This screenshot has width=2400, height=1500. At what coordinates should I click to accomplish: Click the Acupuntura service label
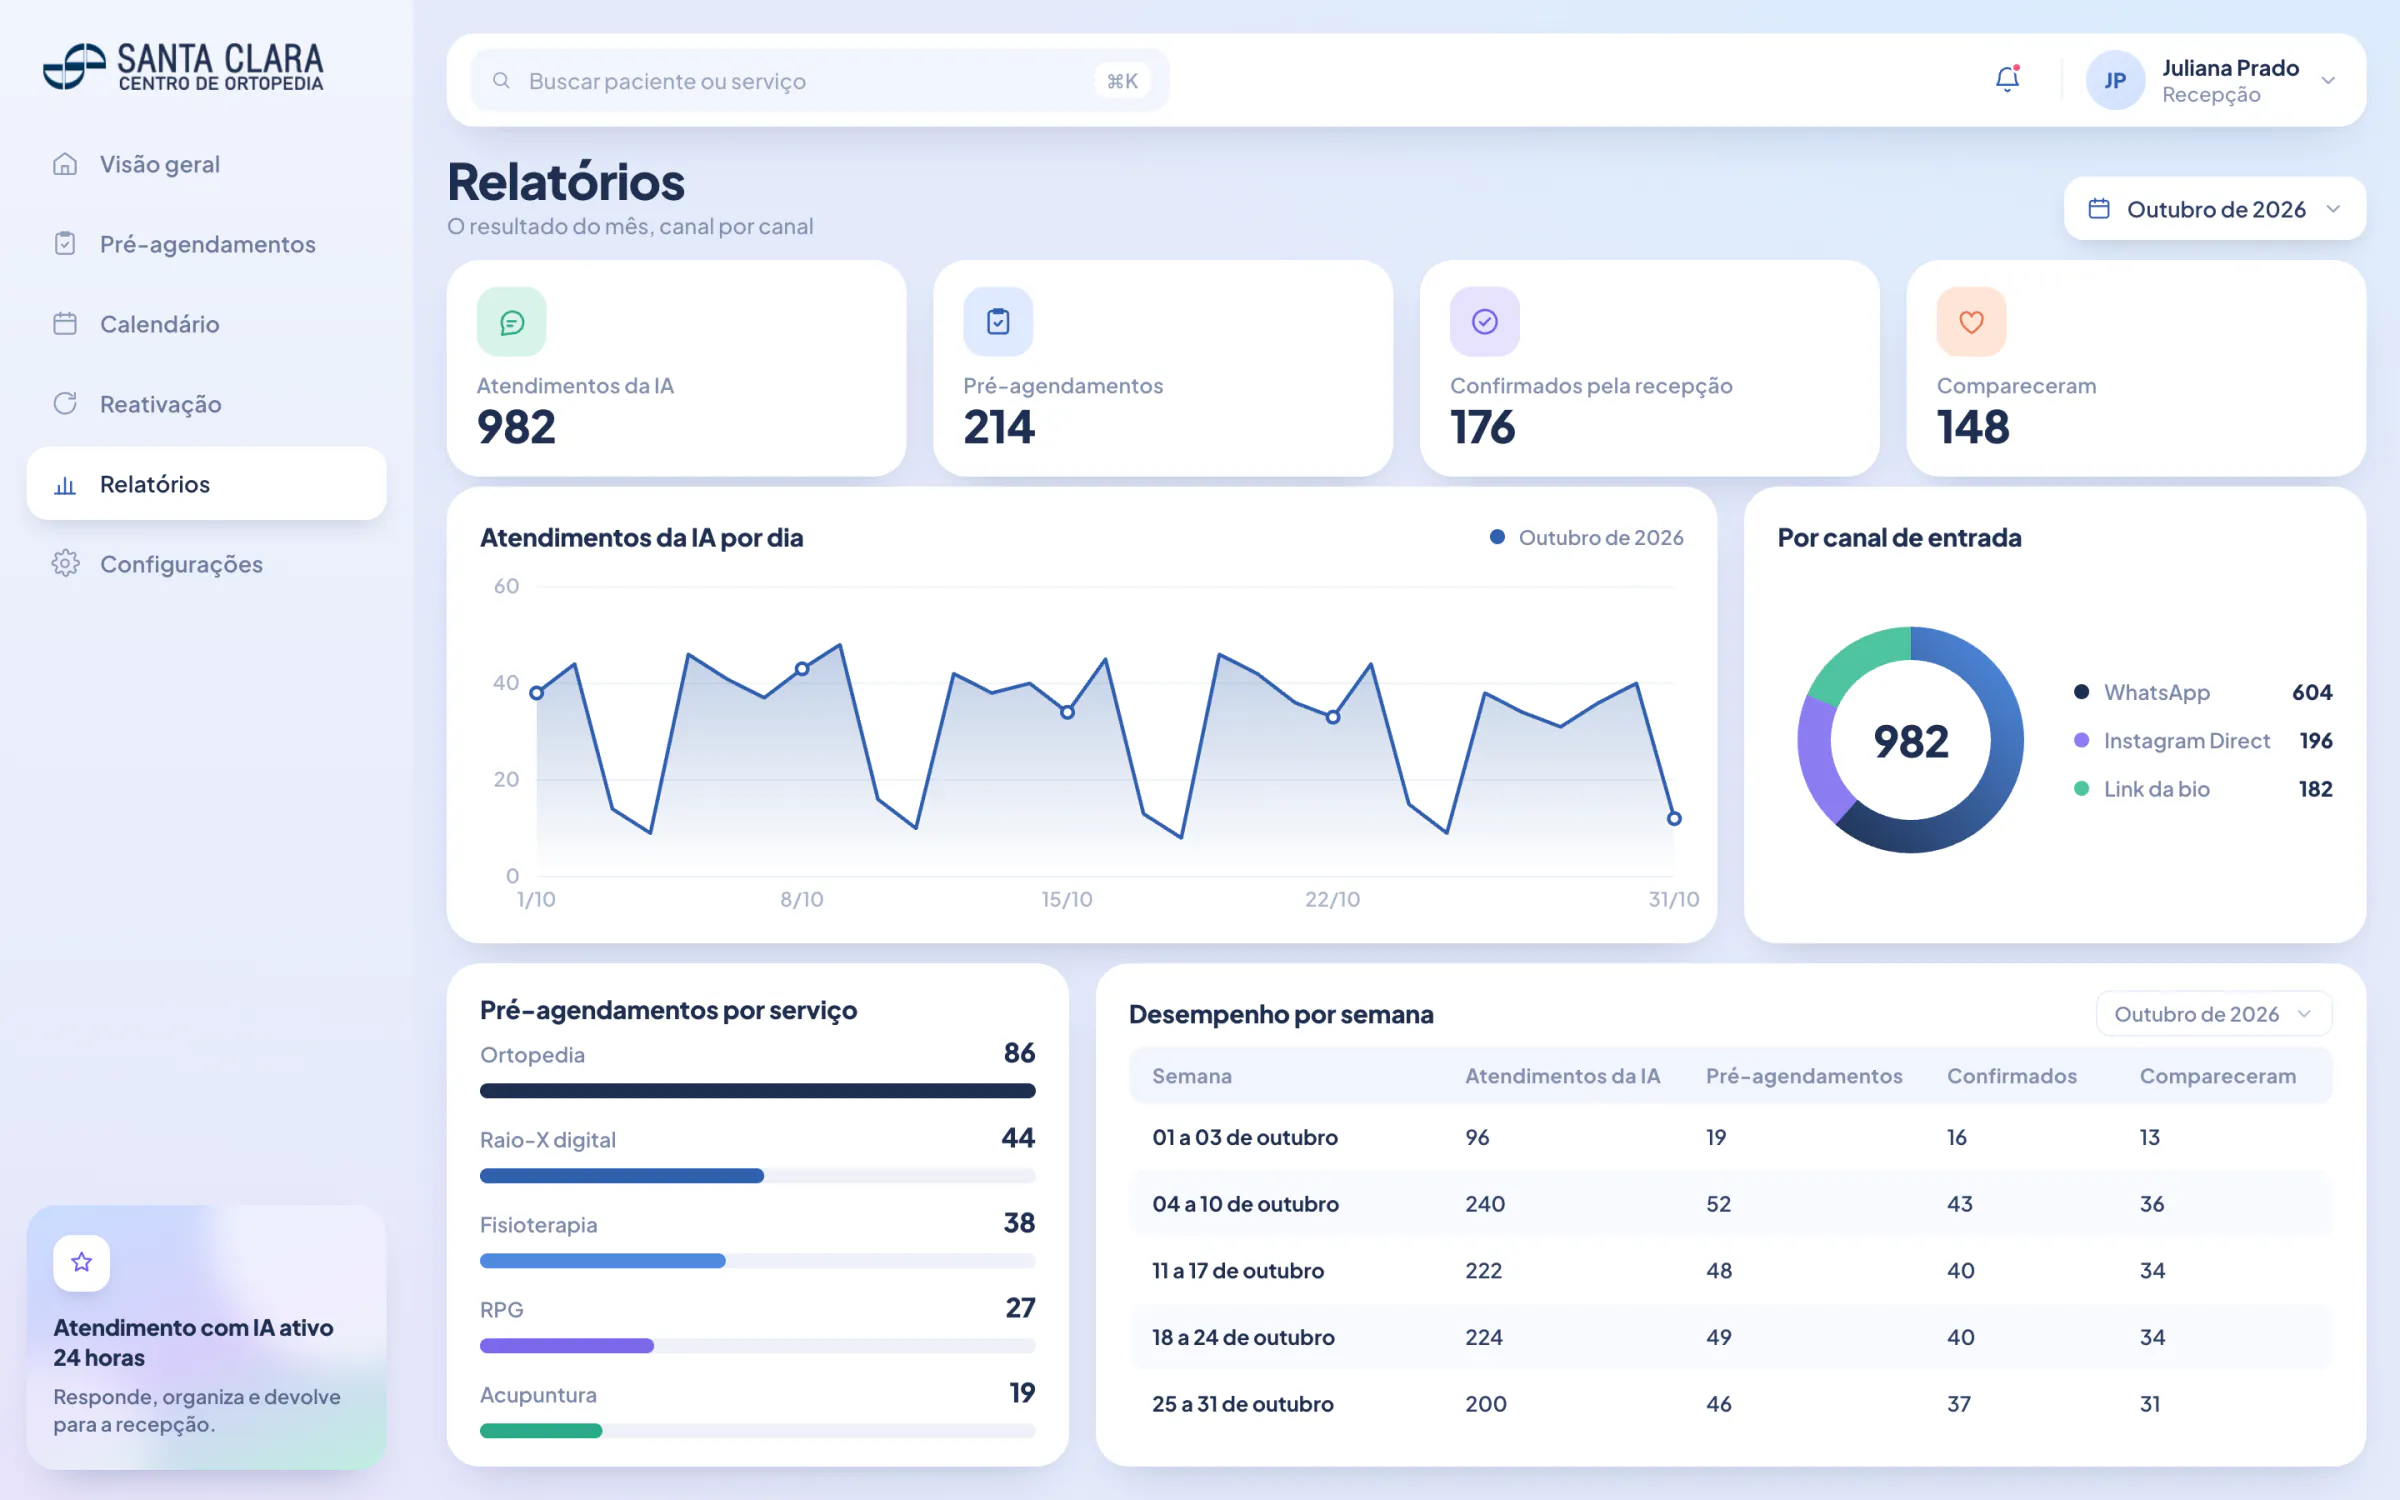coord(538,1395)
